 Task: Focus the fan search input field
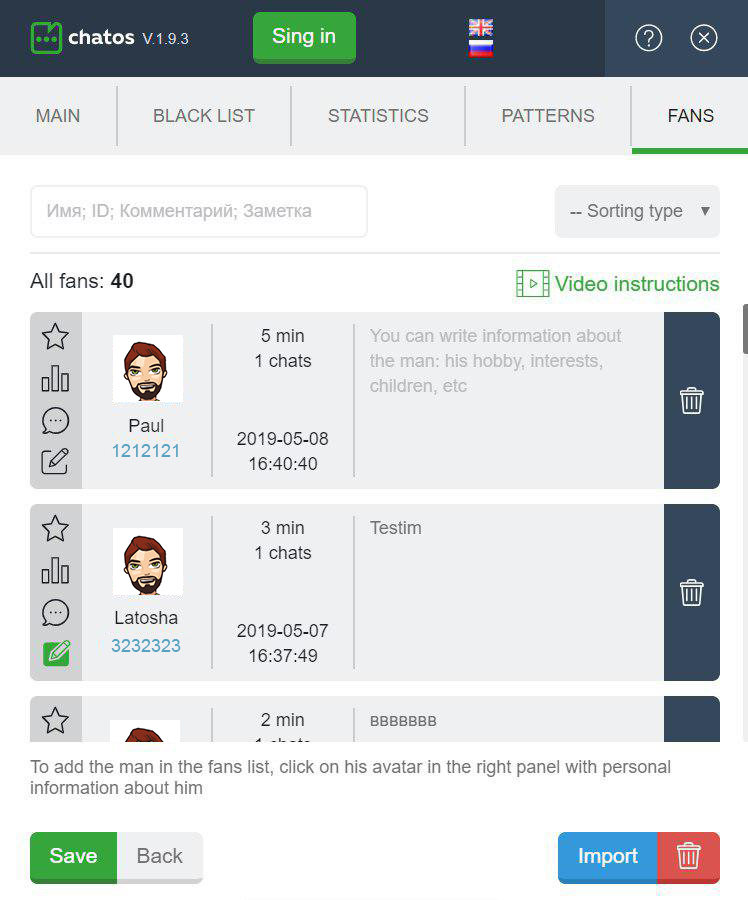199,211
